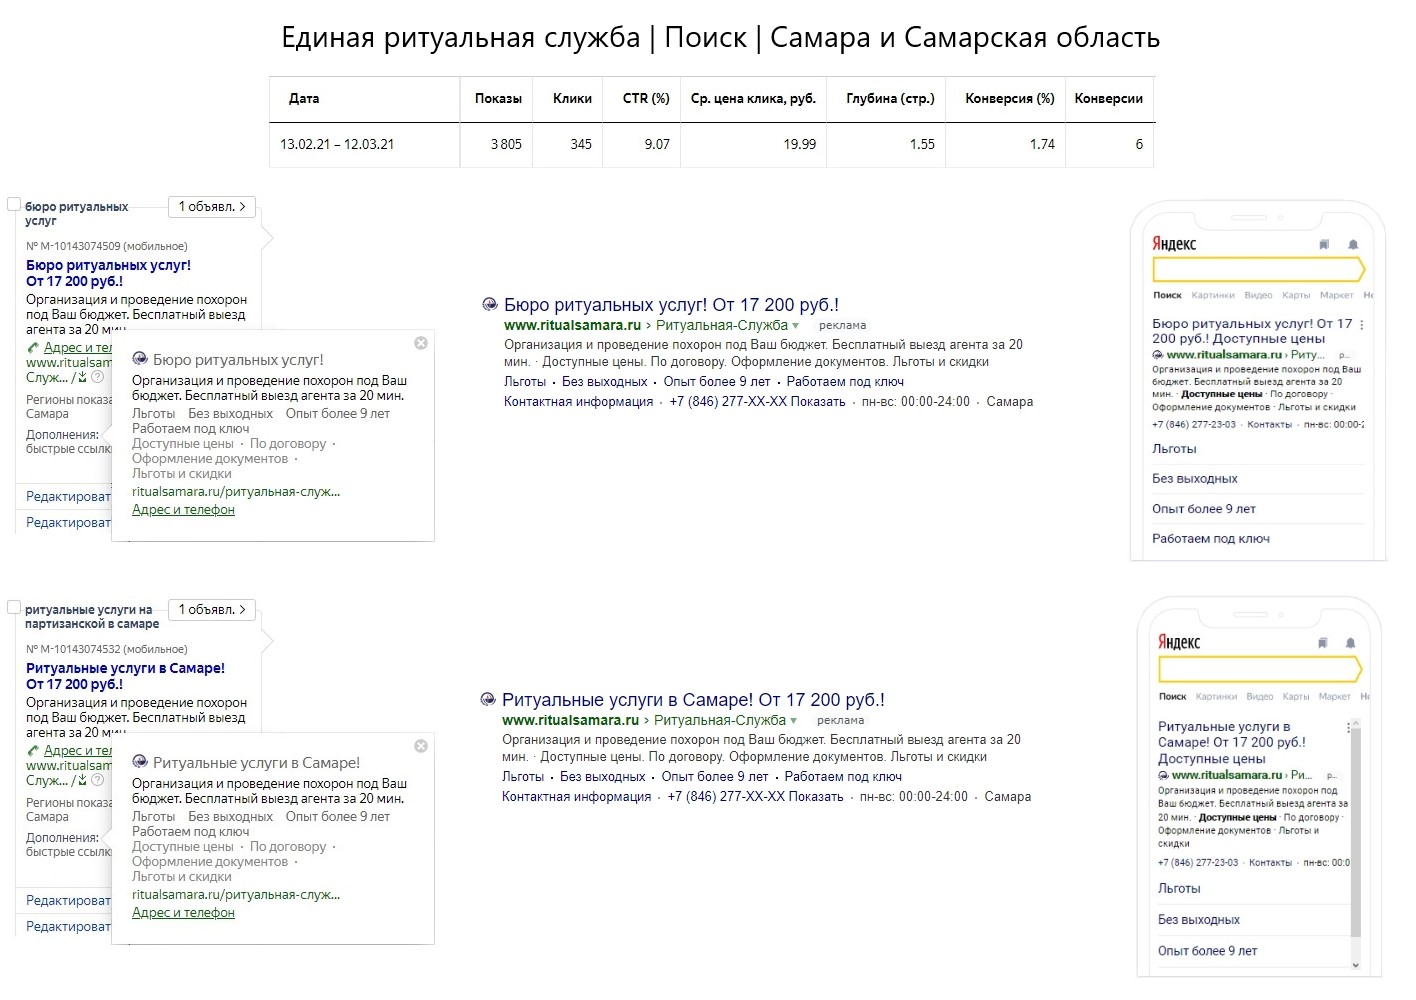Expand '1 объявл.' for 'ритуальные услуги на партизанской' group
Screen dimensions: 1416x1000
point(212,609)
